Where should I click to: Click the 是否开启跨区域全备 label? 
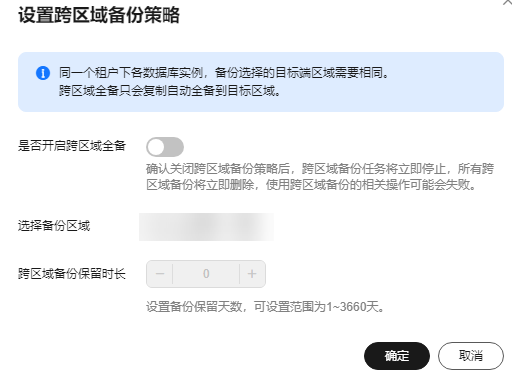tap(72, 146)
